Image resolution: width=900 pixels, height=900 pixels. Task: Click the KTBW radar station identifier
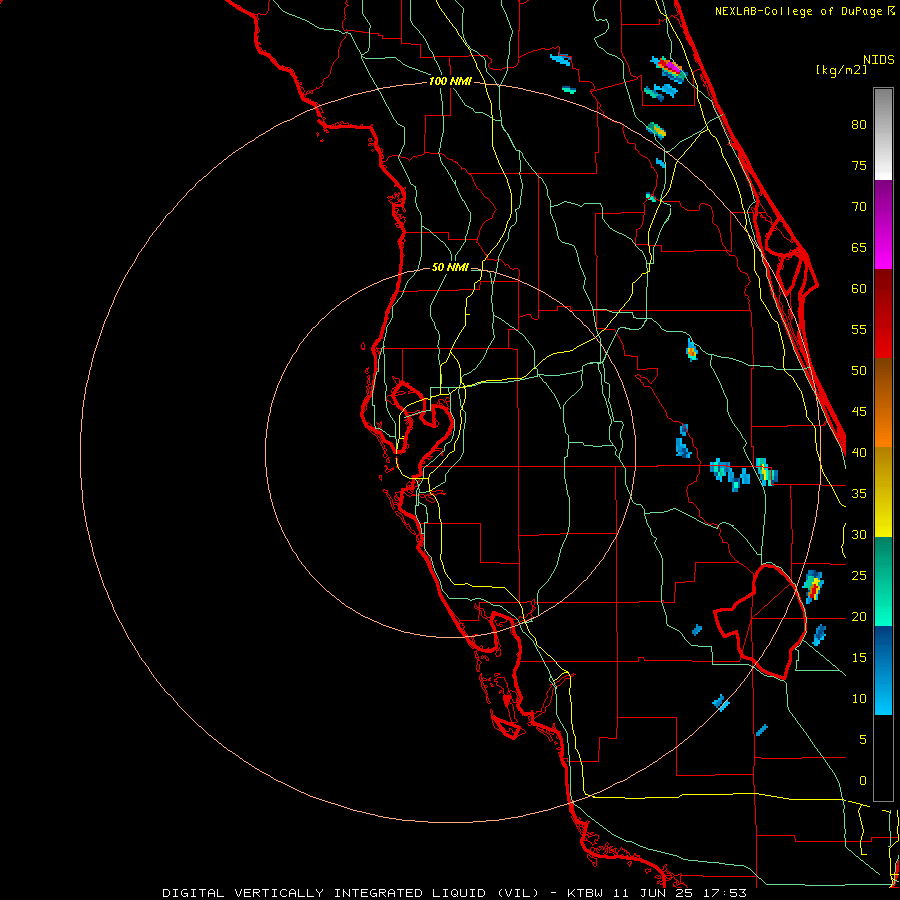click(585, 893)
